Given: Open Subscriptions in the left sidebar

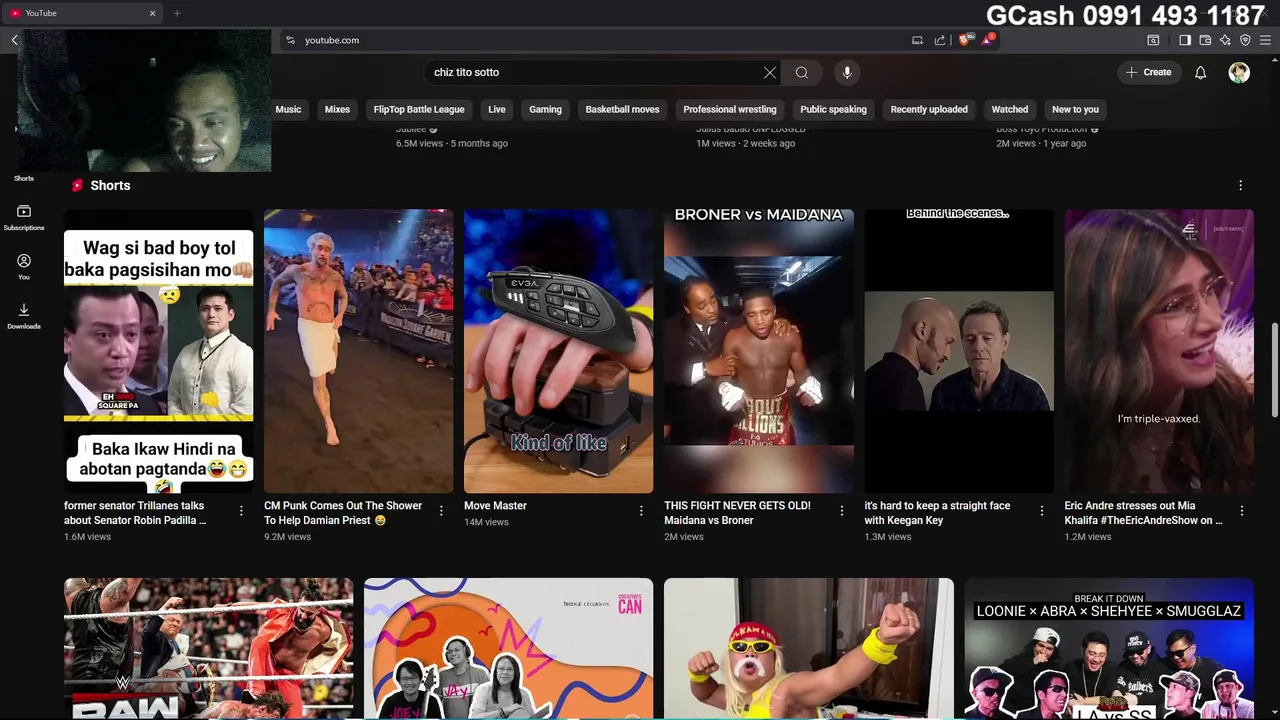Looking at the screenshot, I should (24, 217).
